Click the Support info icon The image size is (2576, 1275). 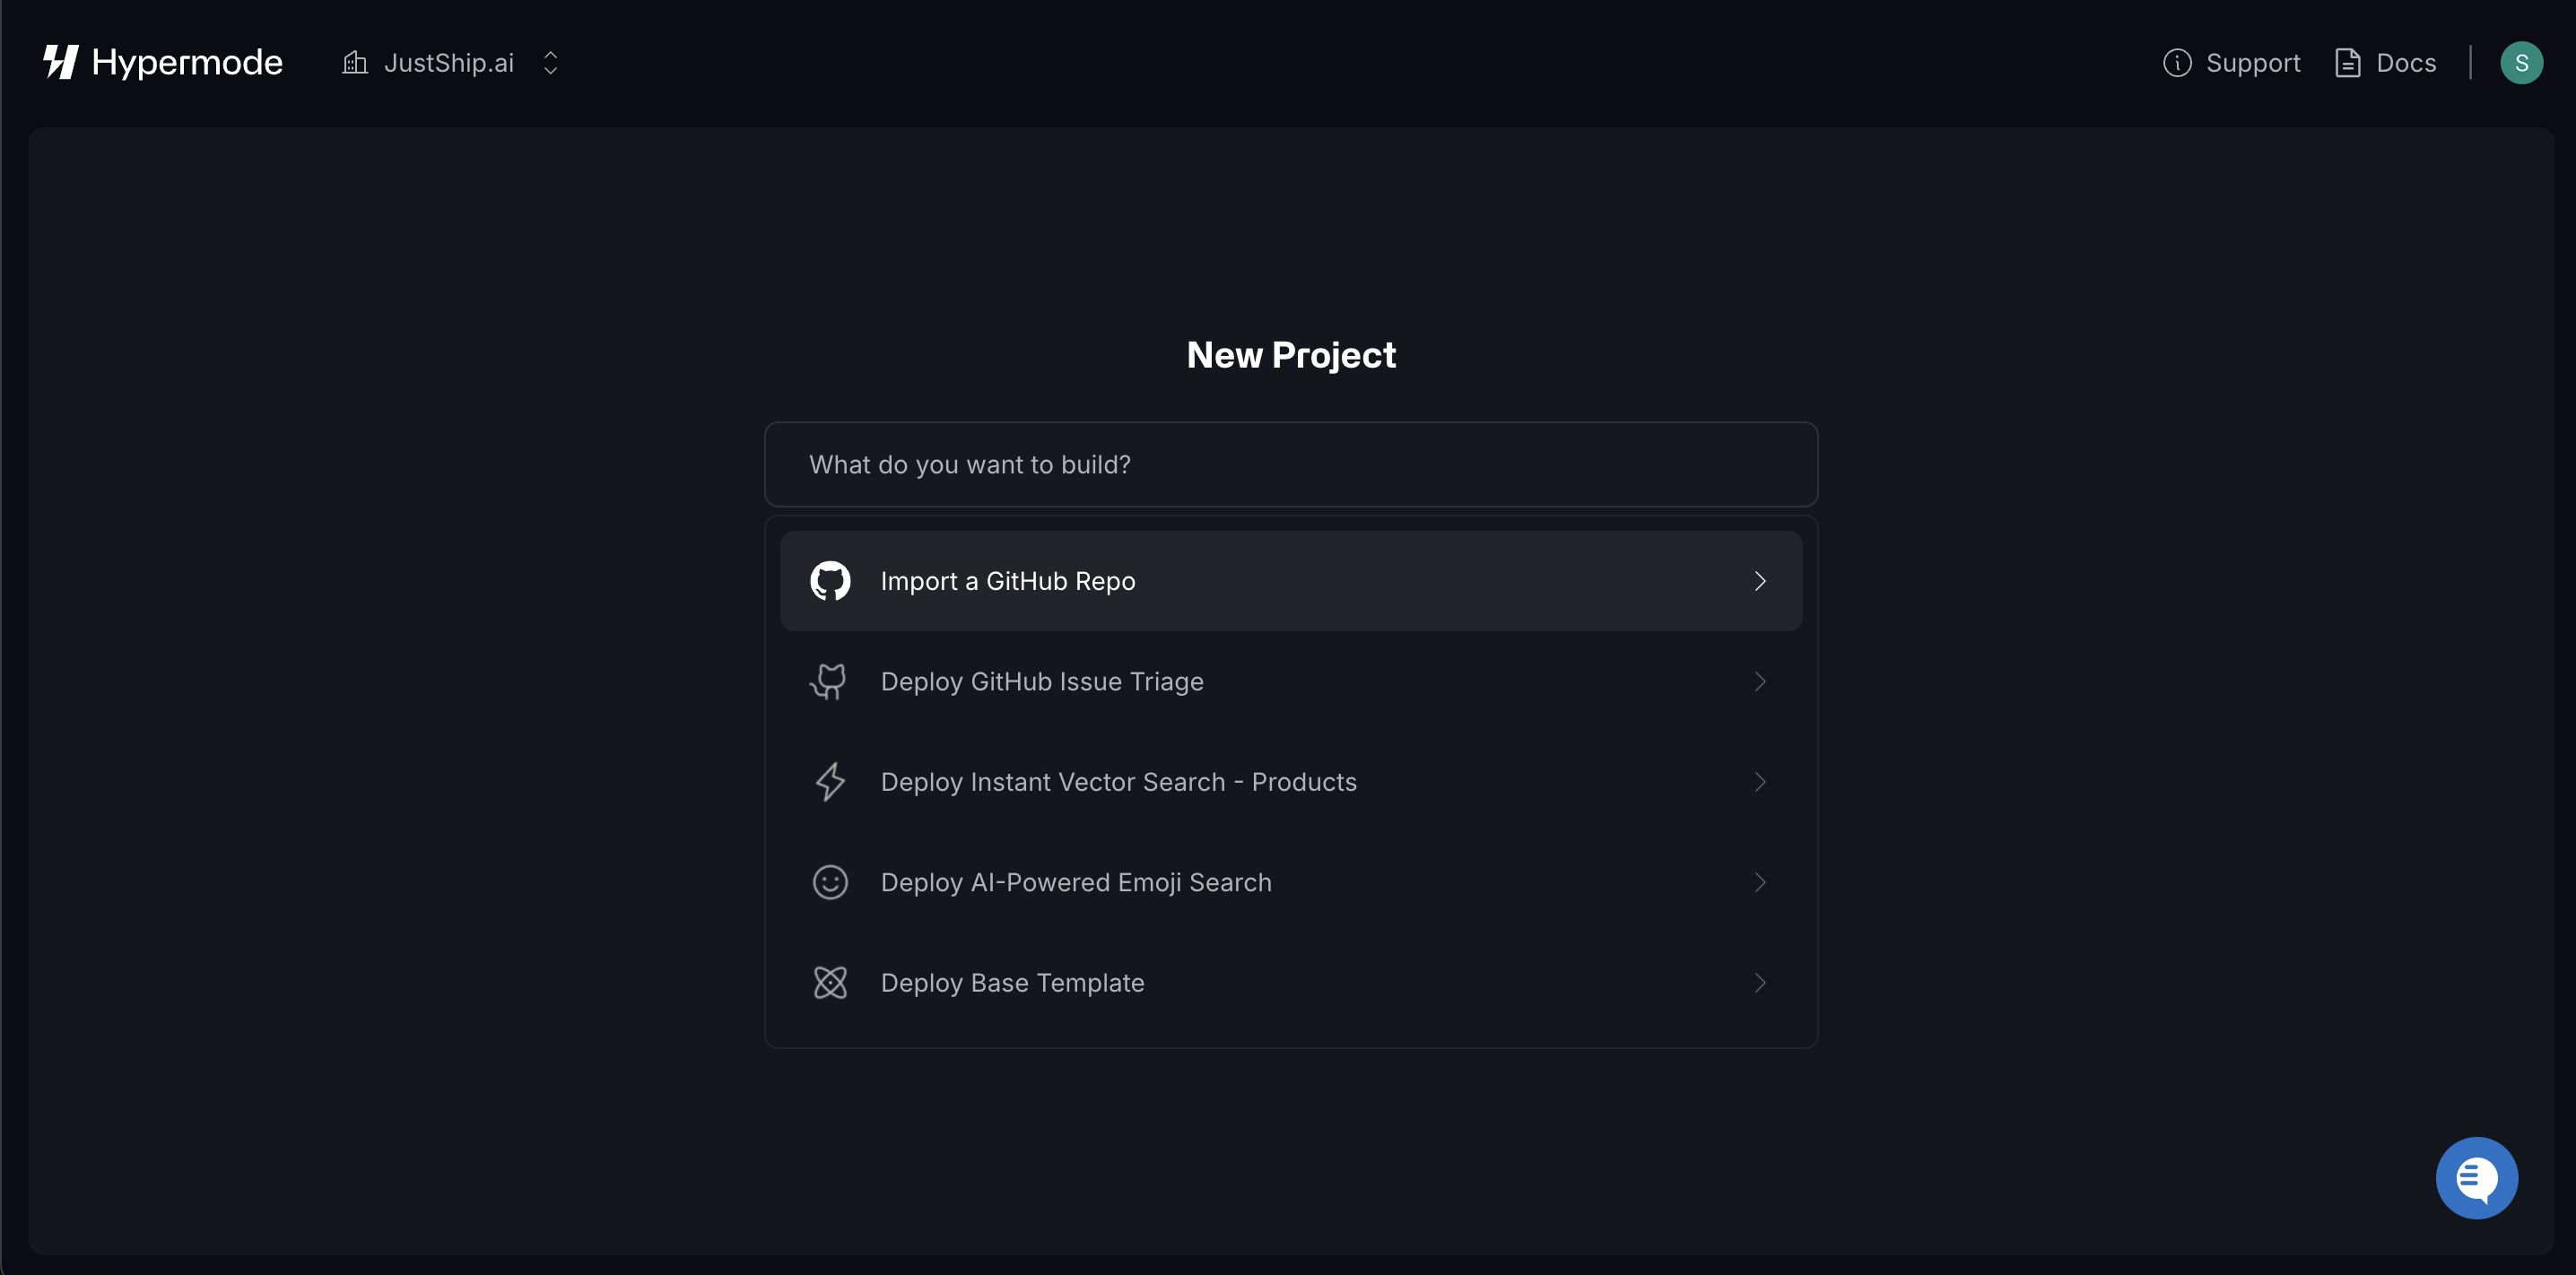(2179, 62)
